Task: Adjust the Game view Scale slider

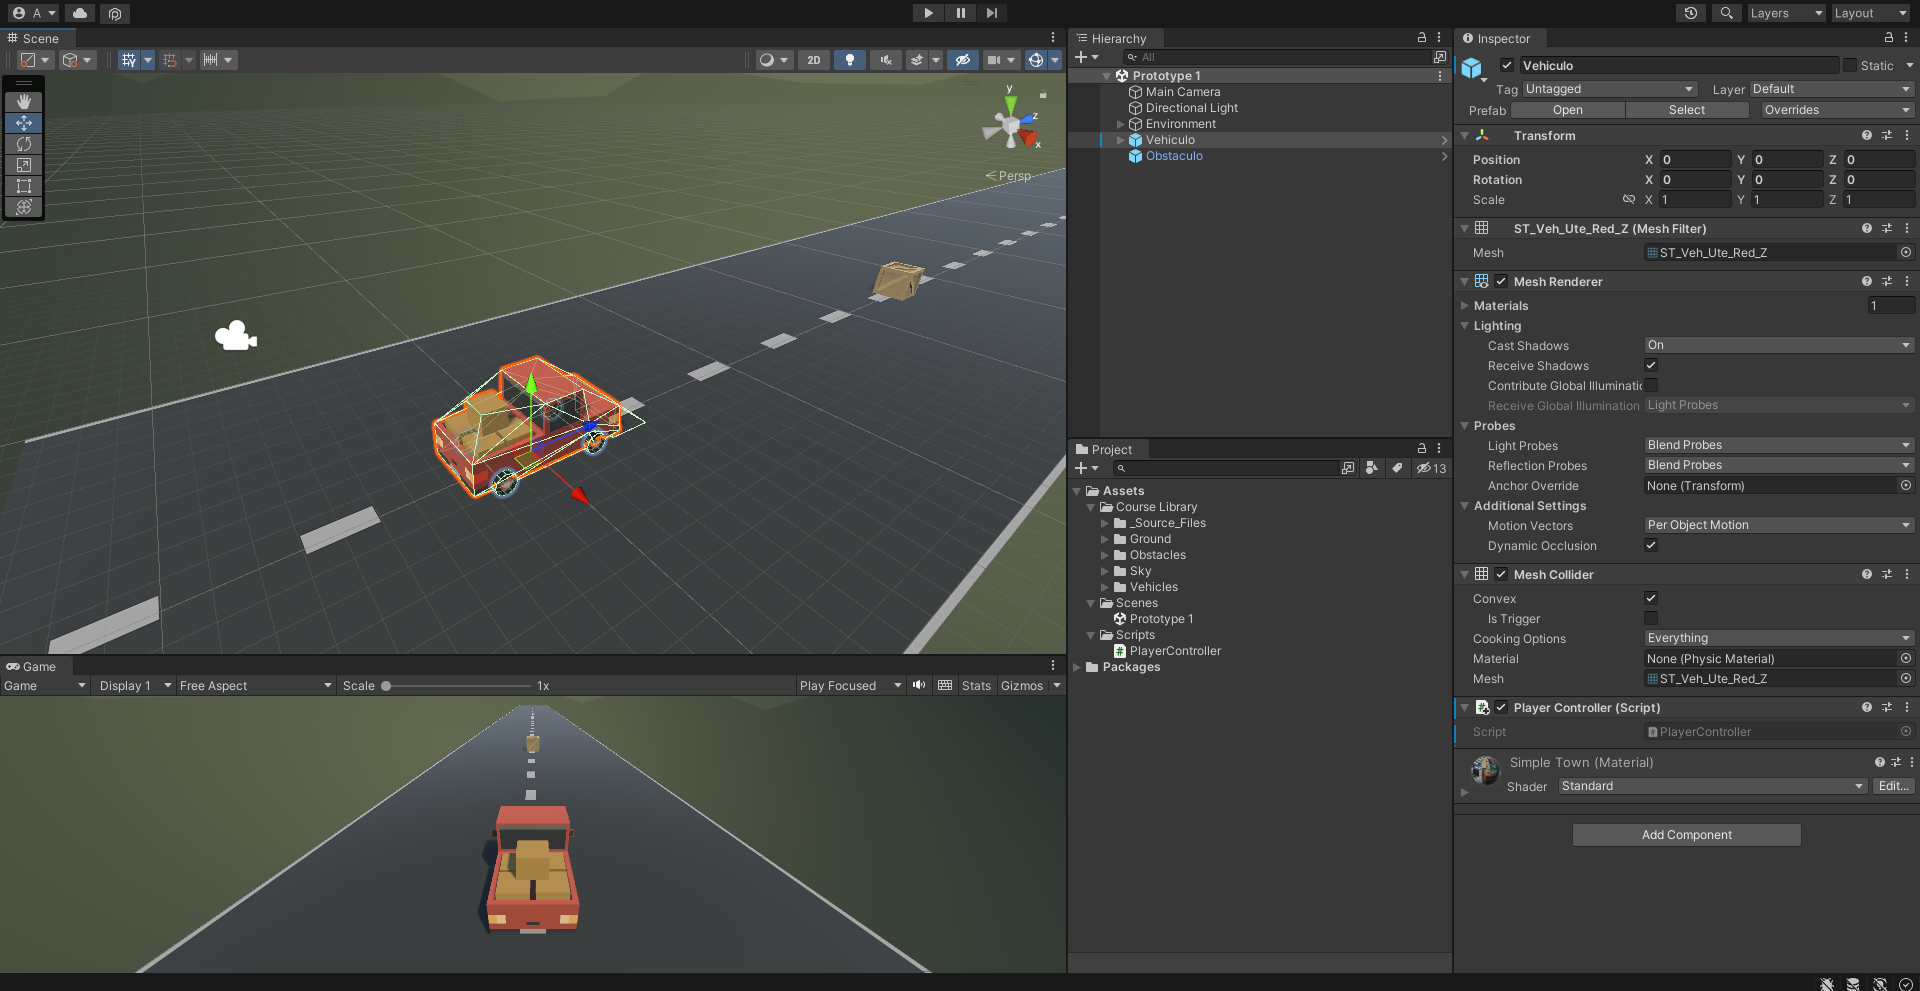Action: point(387,686)
